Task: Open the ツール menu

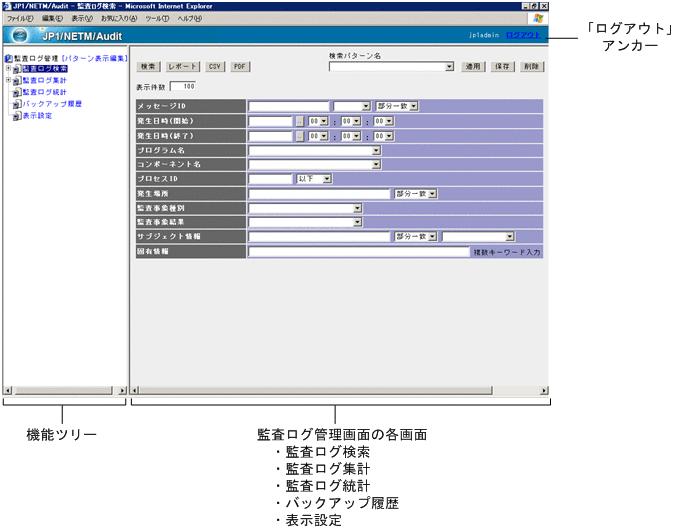Action: coord(157,19)
